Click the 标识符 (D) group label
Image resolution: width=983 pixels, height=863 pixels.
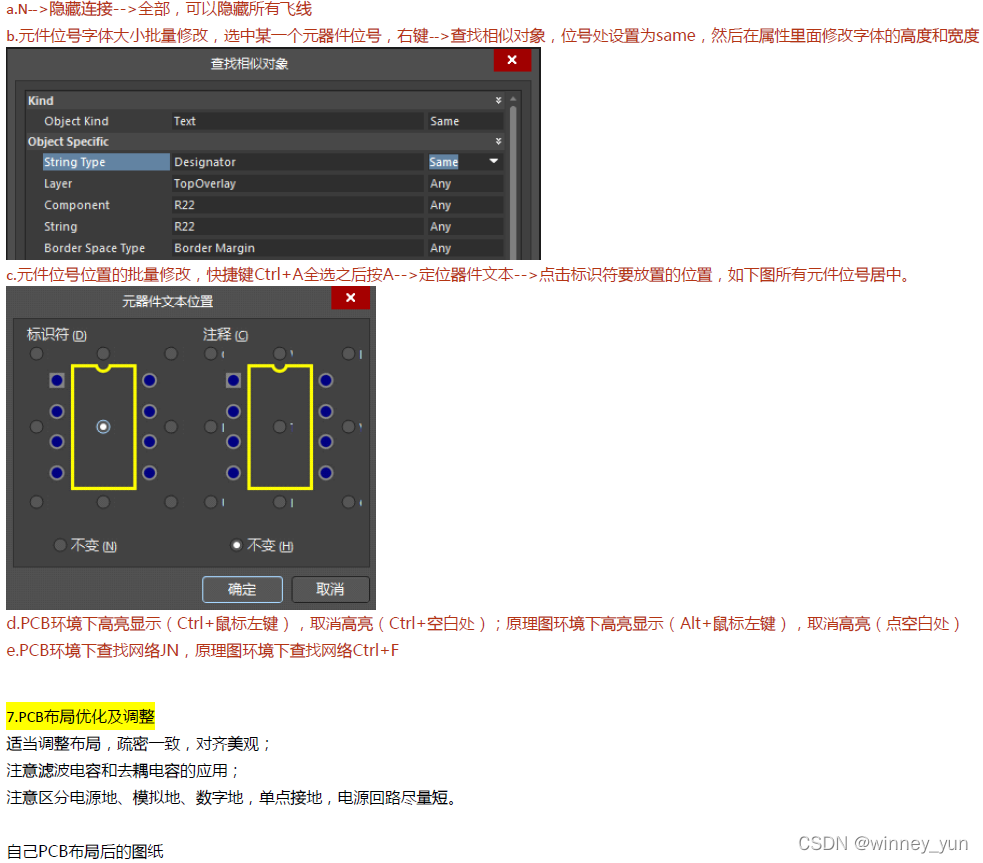(56, 335)
